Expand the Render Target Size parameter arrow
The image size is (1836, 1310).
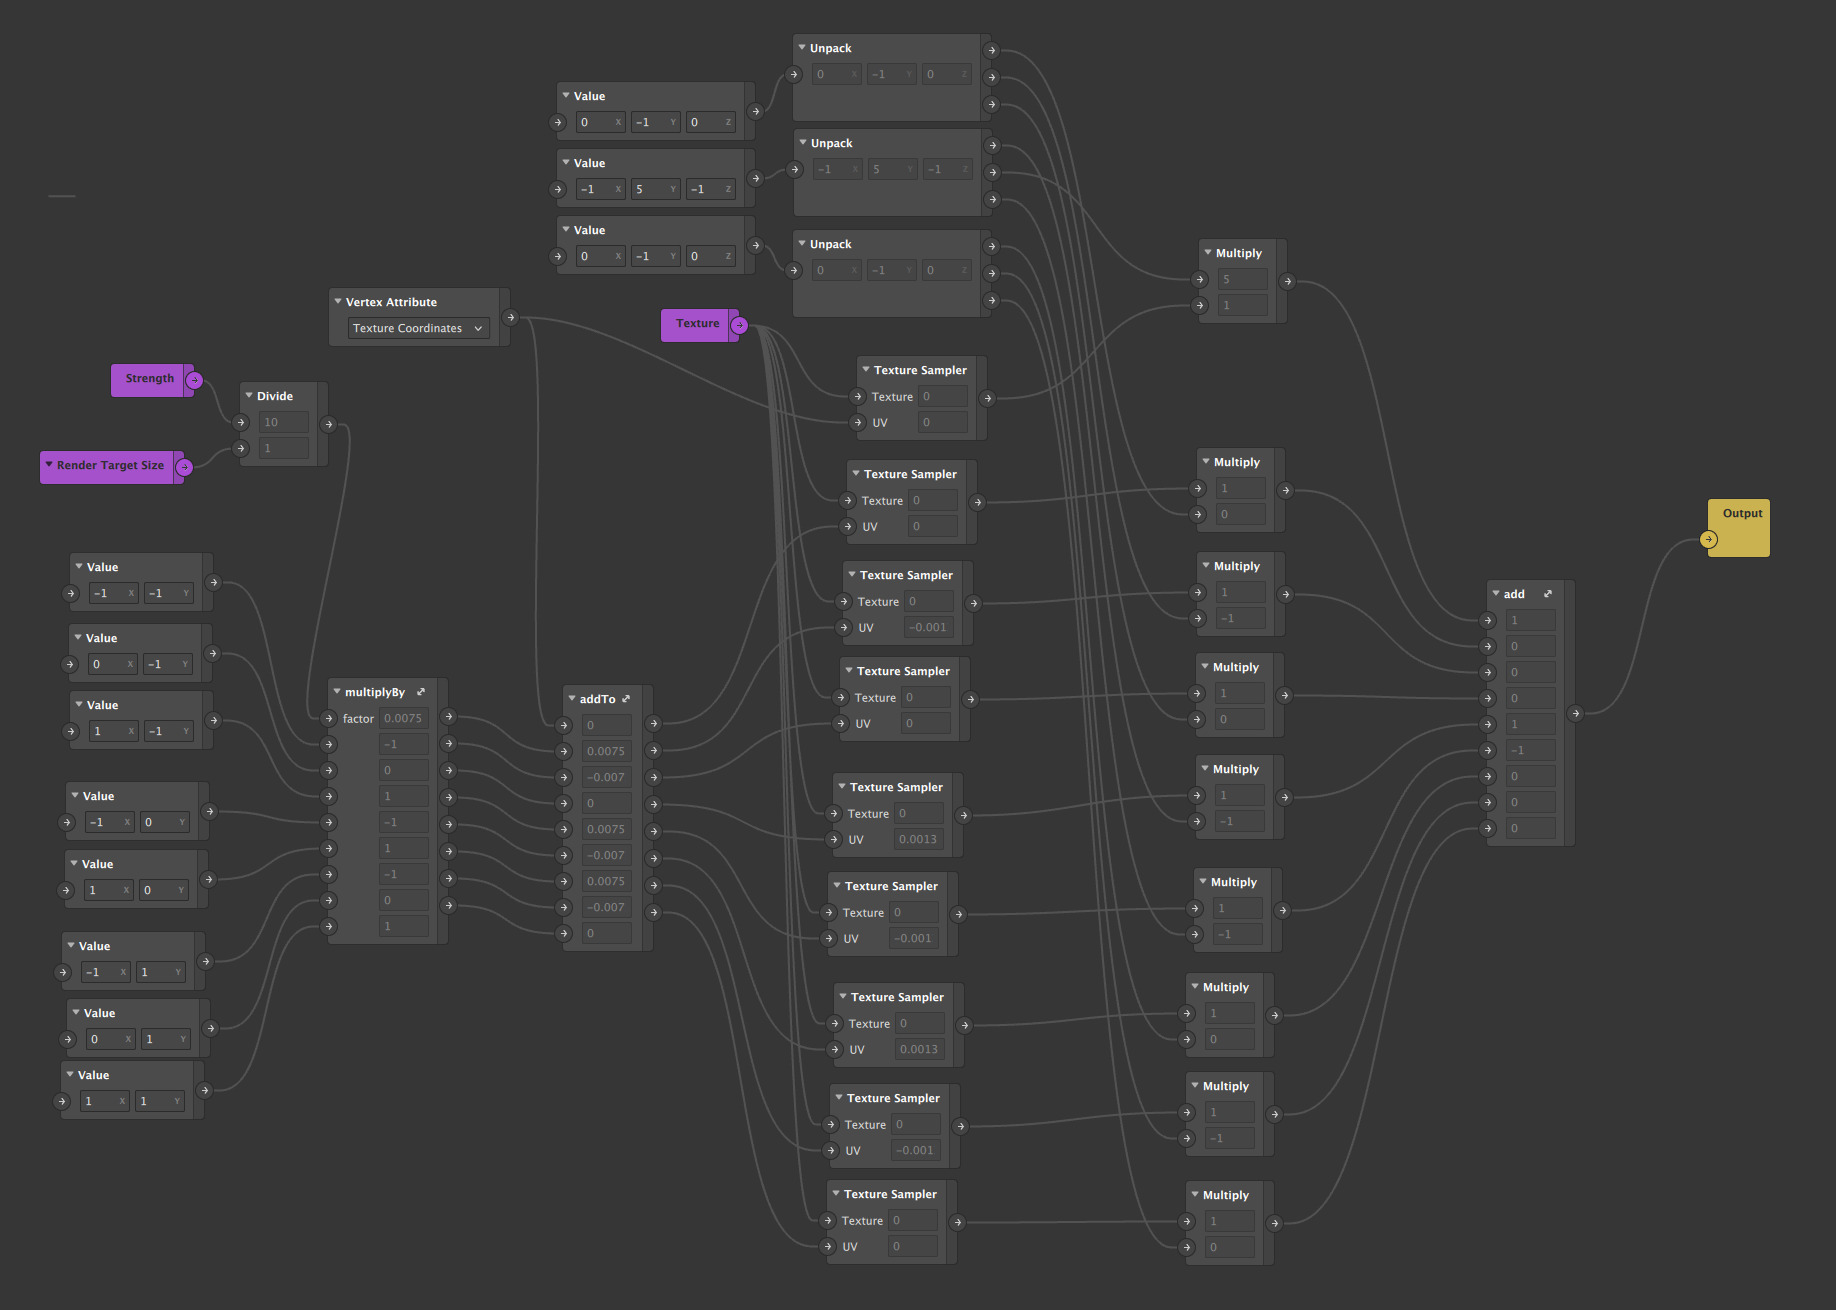[x=49, y=464]
